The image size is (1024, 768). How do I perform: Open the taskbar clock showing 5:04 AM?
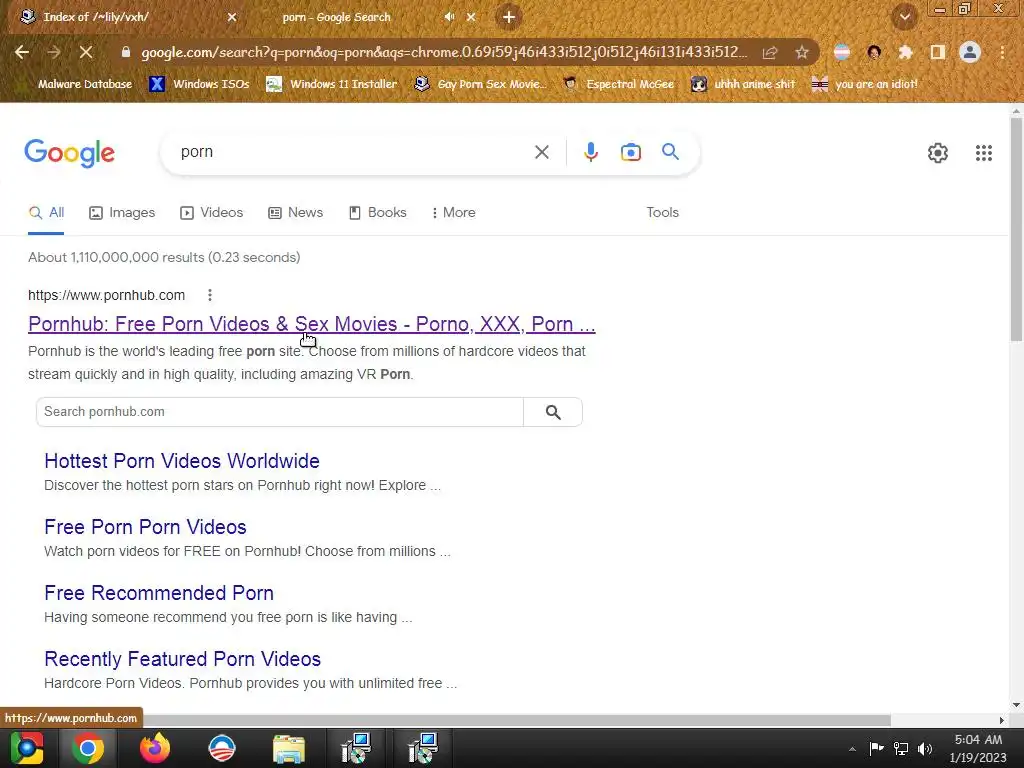tap(978, 748)
